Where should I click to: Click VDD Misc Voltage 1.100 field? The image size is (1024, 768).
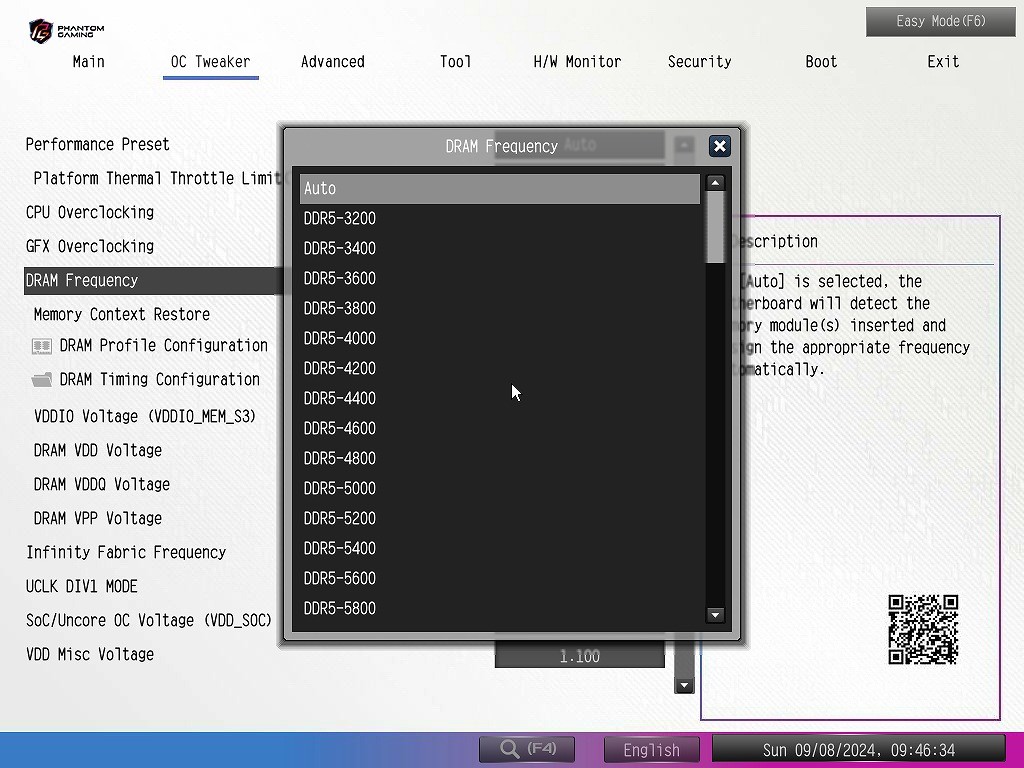click(x=579, y=657)
